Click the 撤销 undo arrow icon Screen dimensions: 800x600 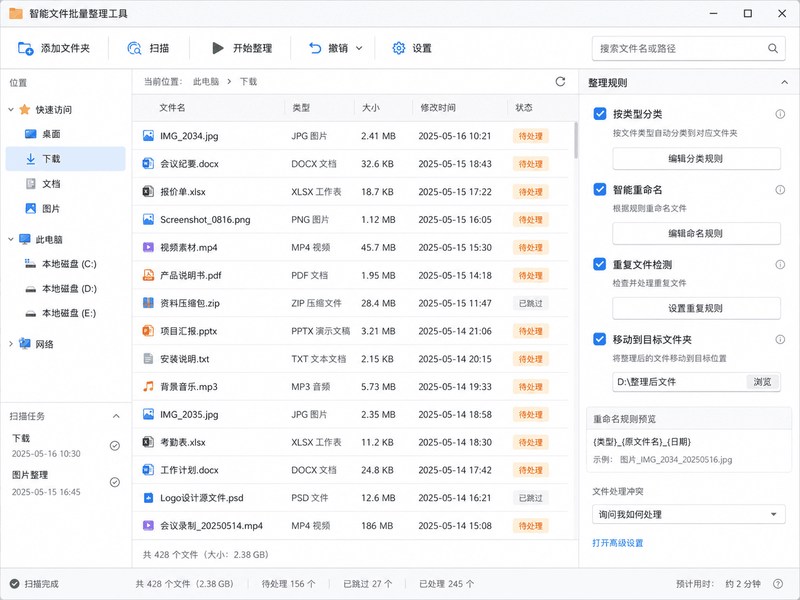[315, 48]
